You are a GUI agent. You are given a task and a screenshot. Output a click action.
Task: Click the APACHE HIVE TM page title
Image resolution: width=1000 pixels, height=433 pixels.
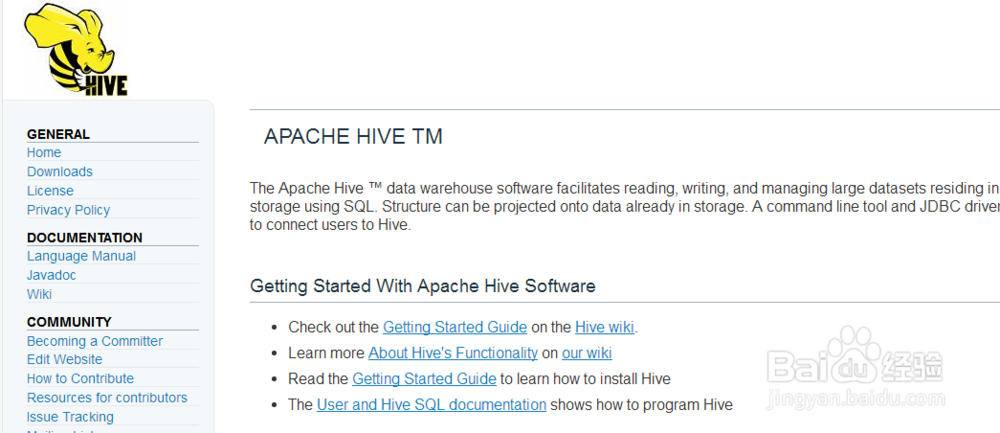coord(353,136)
